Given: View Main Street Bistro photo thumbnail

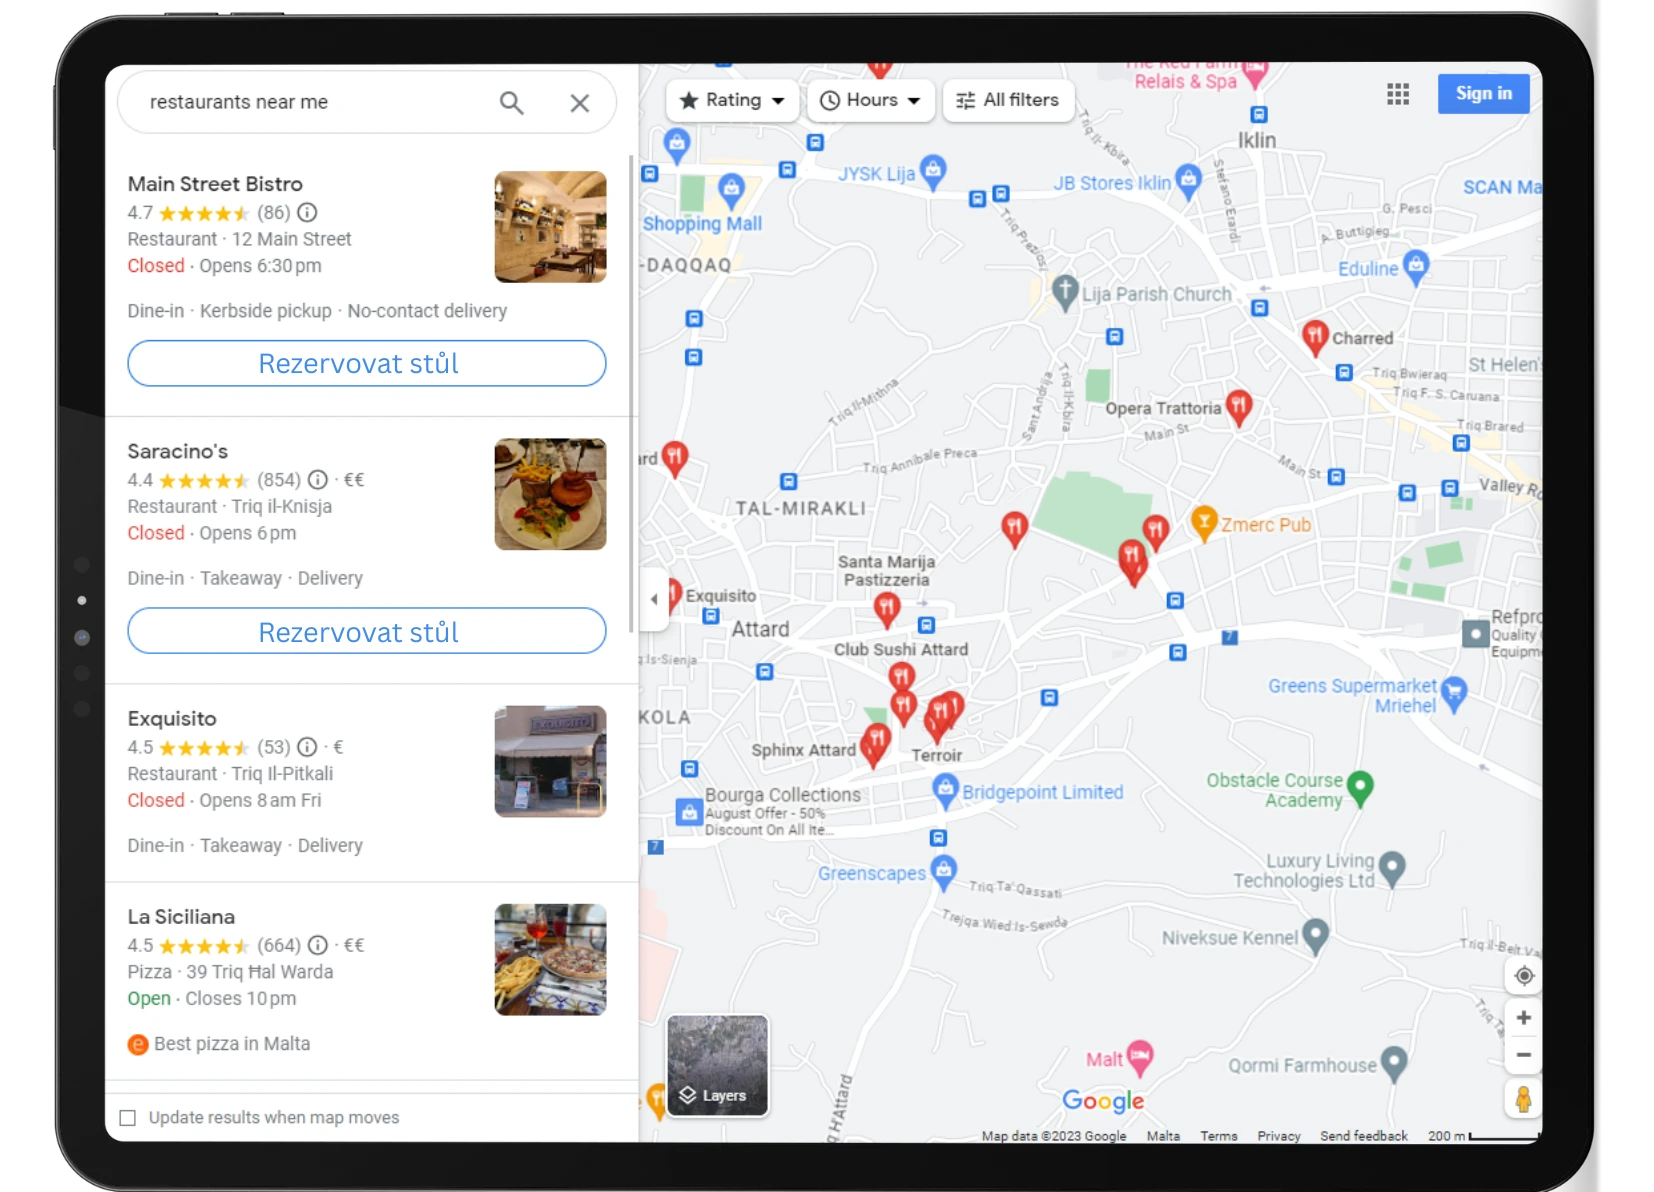Looking at the screenshot, I should 550,227.
